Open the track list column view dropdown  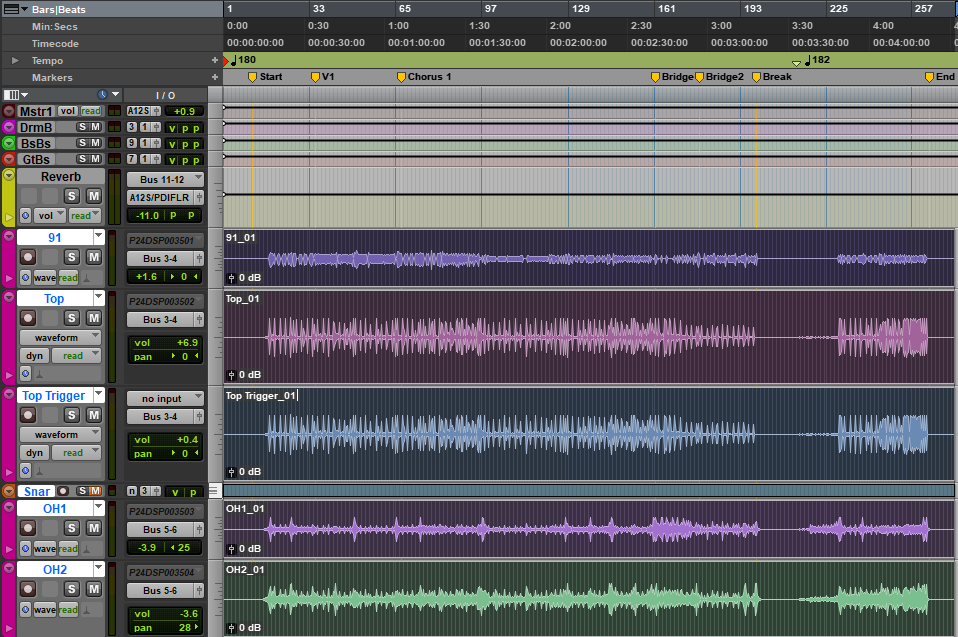point(16,95)
